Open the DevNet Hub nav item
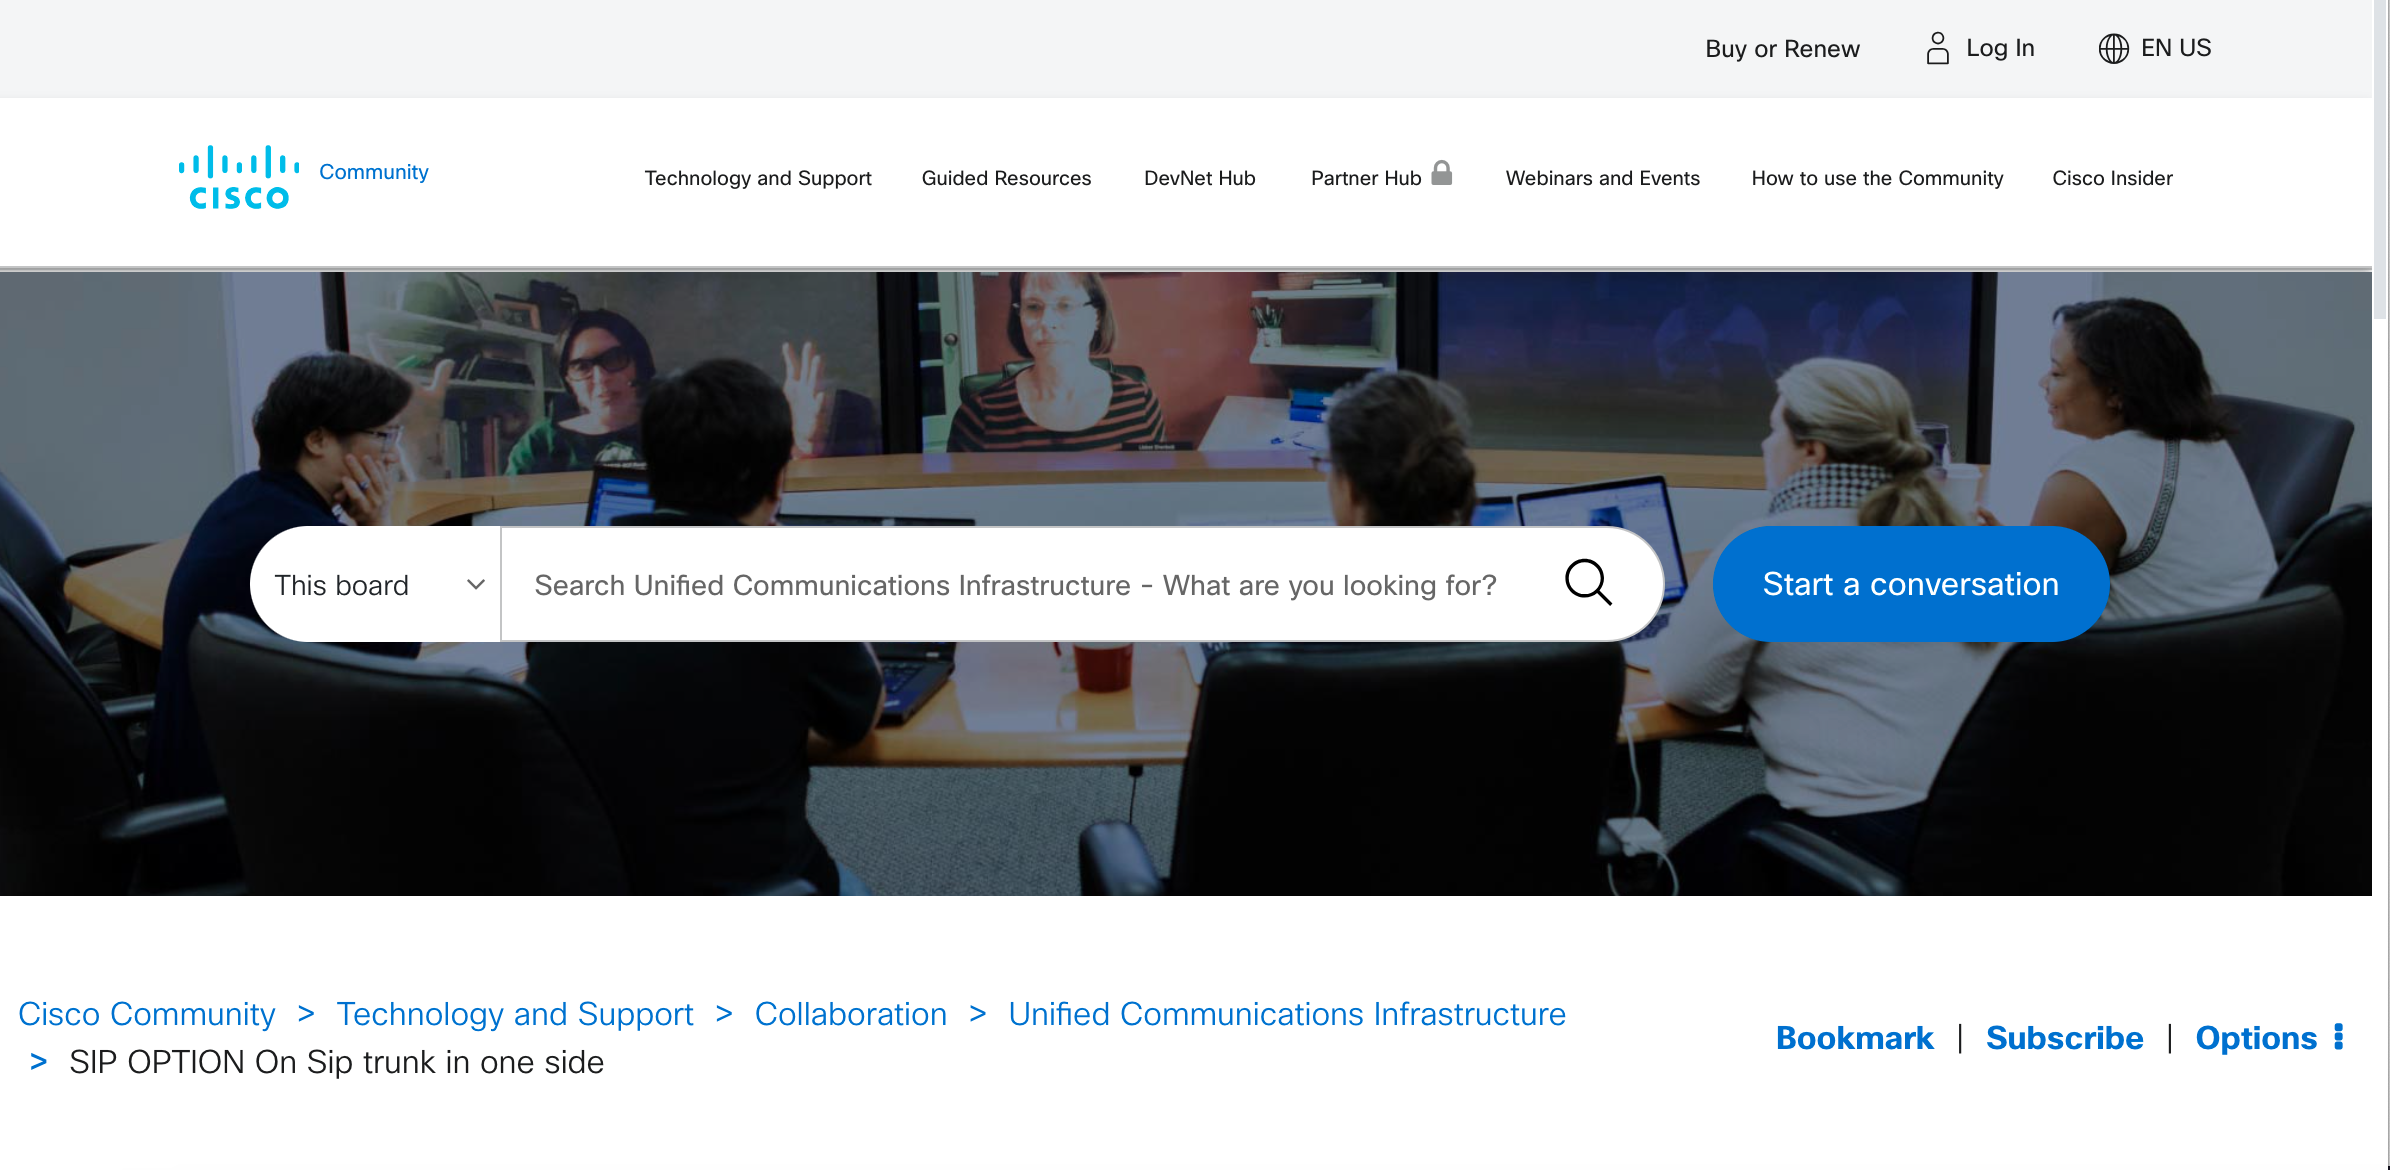2390x1170 pixels. (x=1199, y=178)
